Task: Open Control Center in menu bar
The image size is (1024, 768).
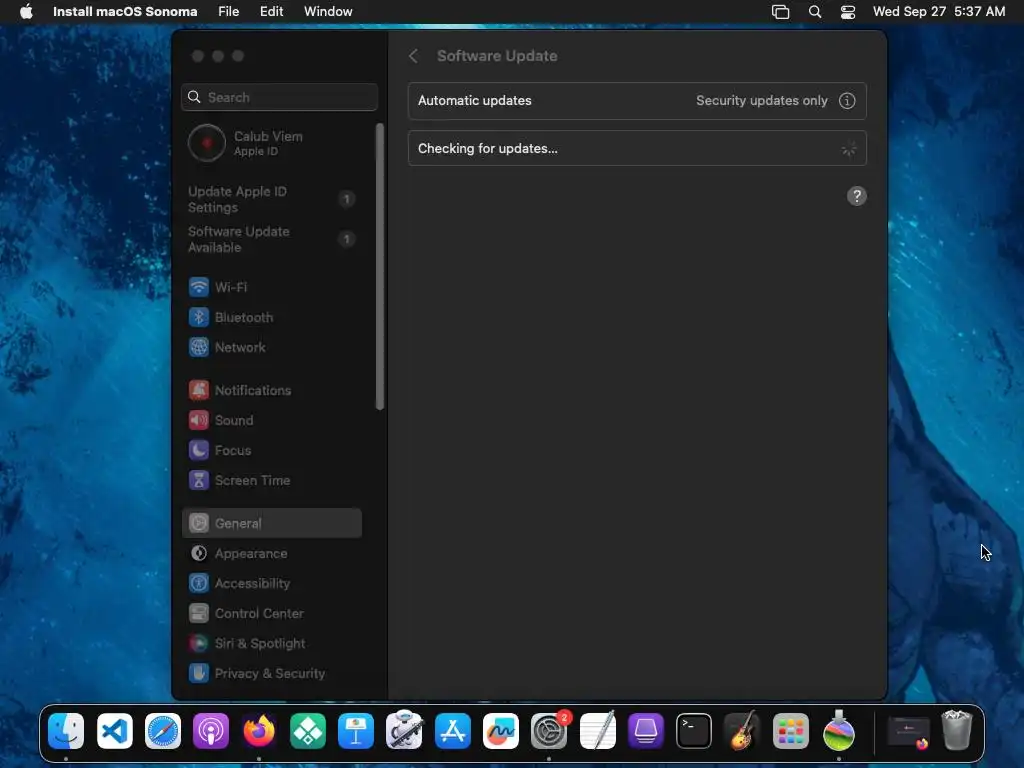Action: click(848, 12)
